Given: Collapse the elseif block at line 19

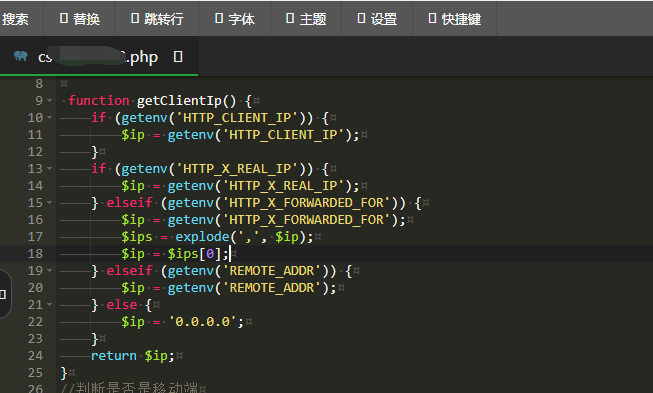Looking at the screenshot, I should 50,271.
